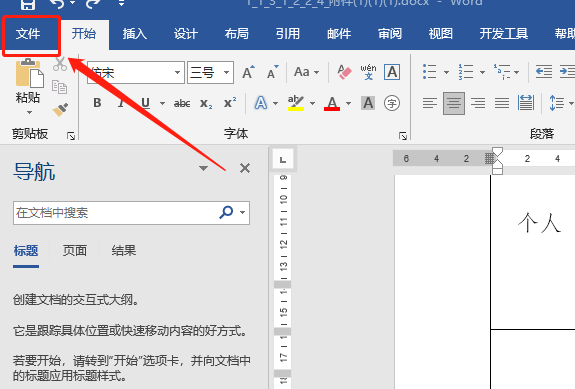Toggle bold formatting
Viewport: 575px width, 389px height.
point(97,103)
